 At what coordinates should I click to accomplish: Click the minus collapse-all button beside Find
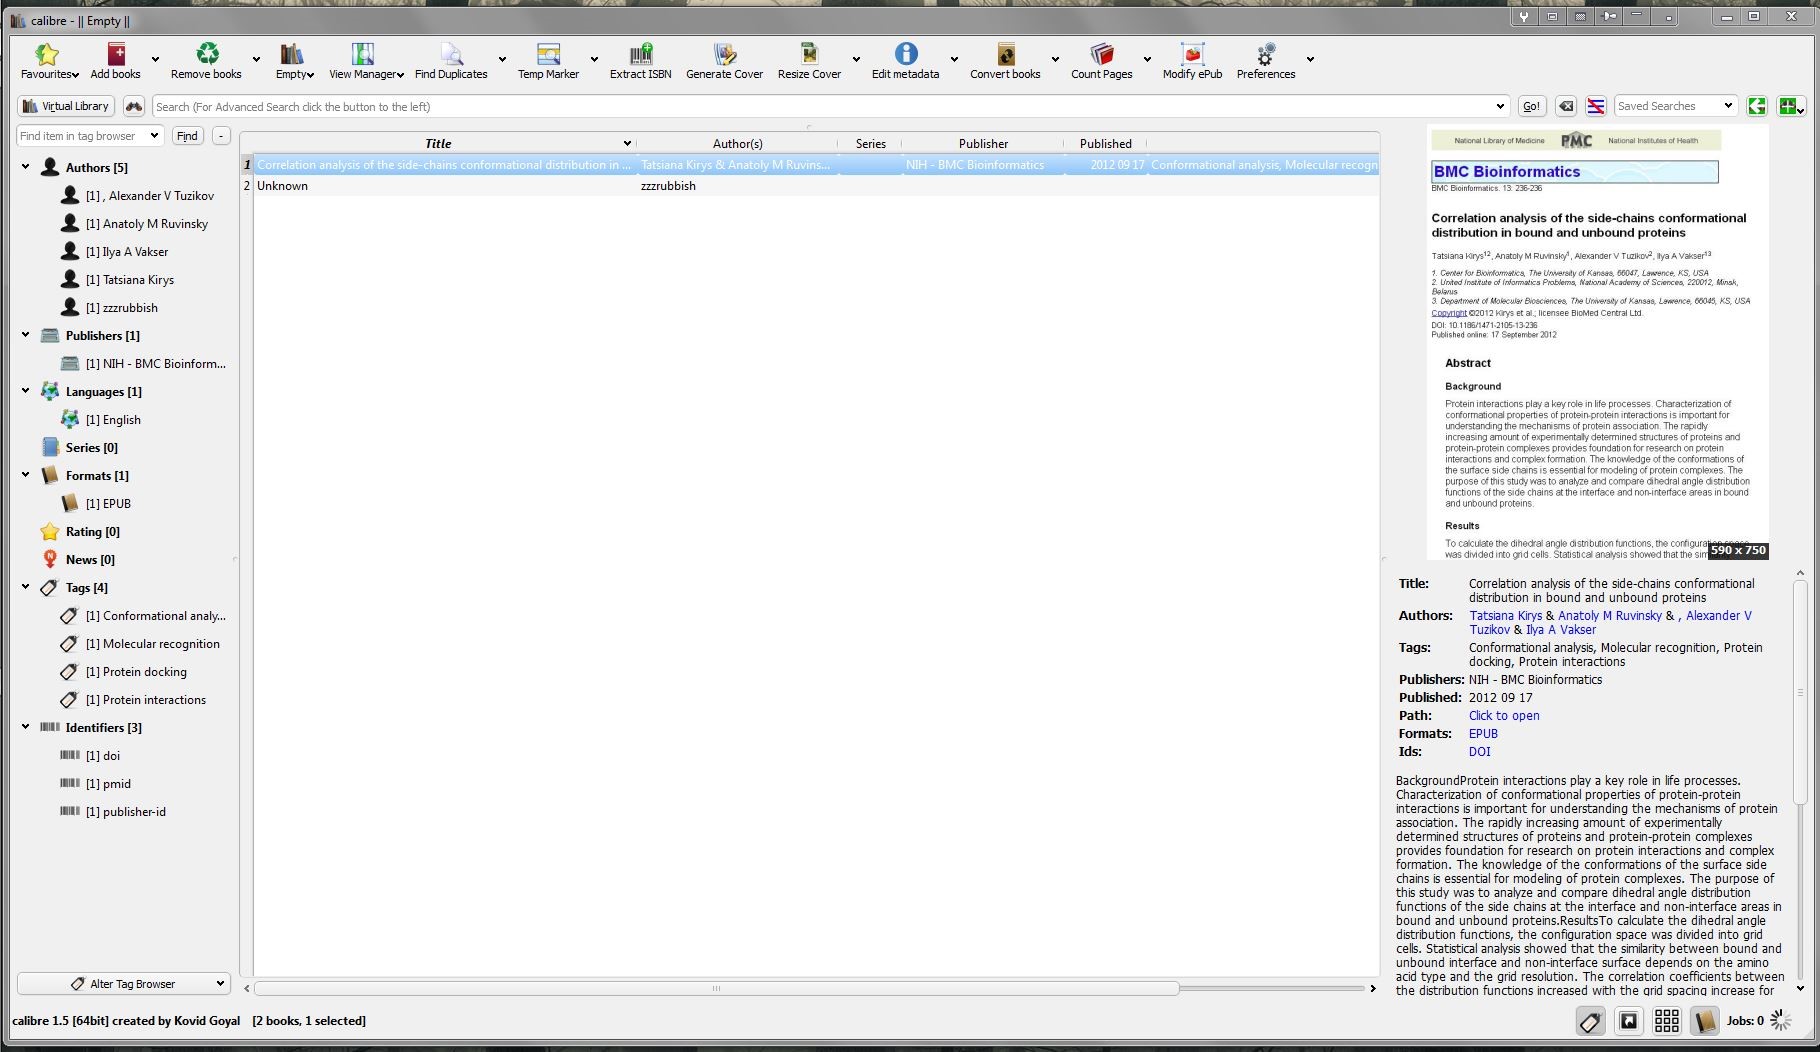tap(221, 136)
